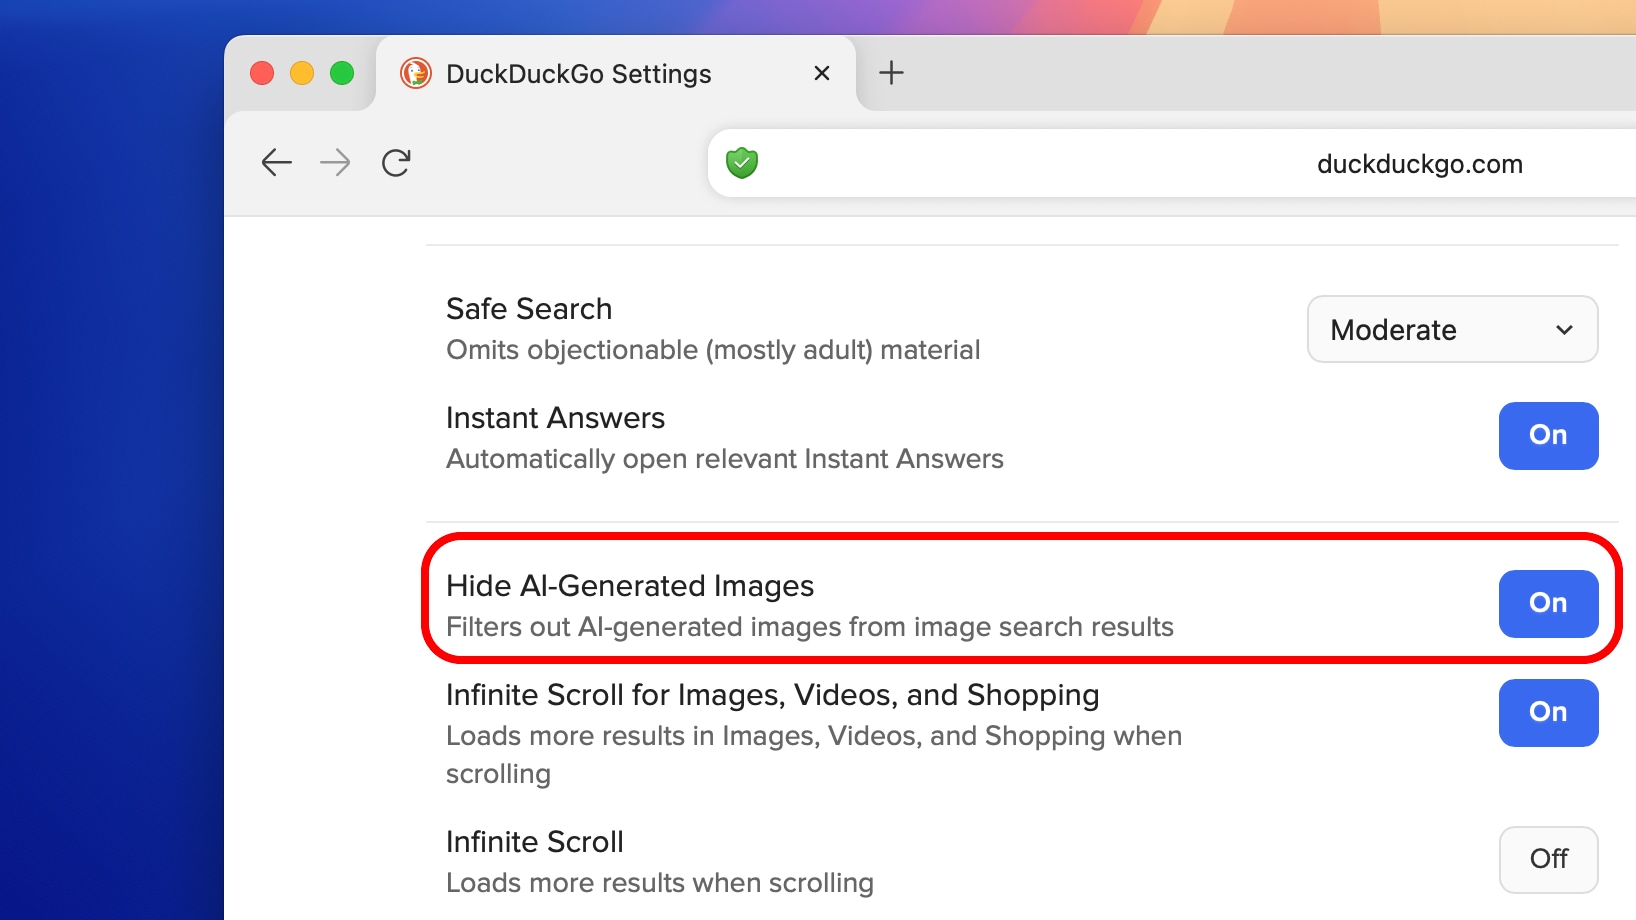Screen dimensions: 1636x920
Task: Click the forward navigation arrow
Action: (x=335, y=162)
